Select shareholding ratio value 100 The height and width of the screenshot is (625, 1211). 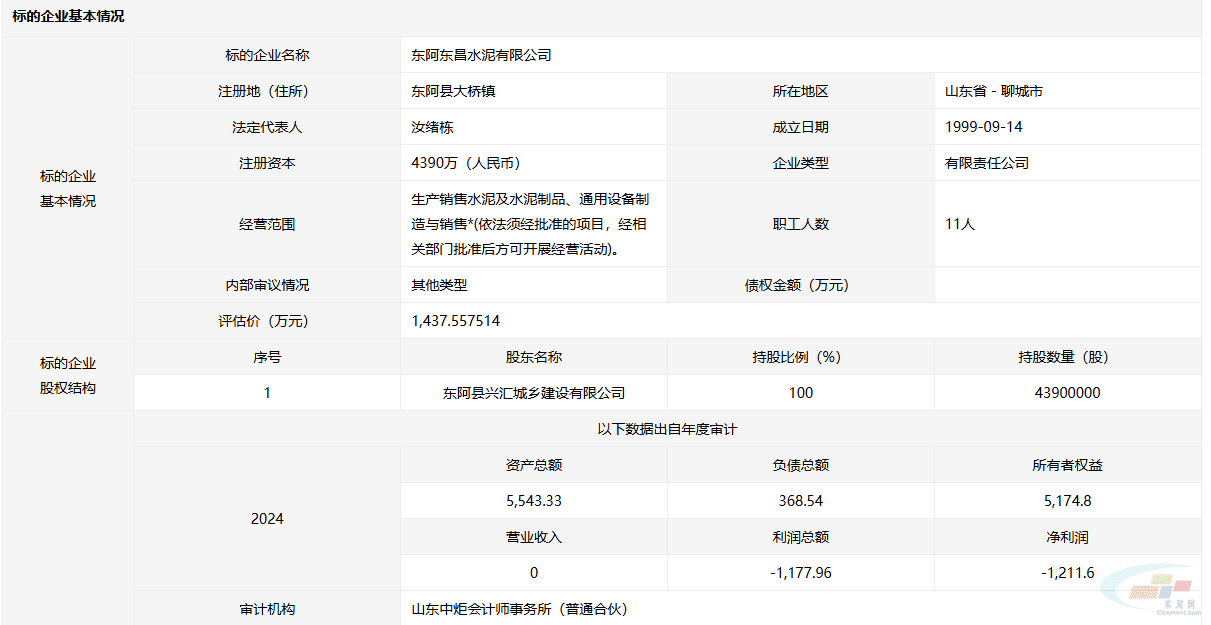[800, 393]
